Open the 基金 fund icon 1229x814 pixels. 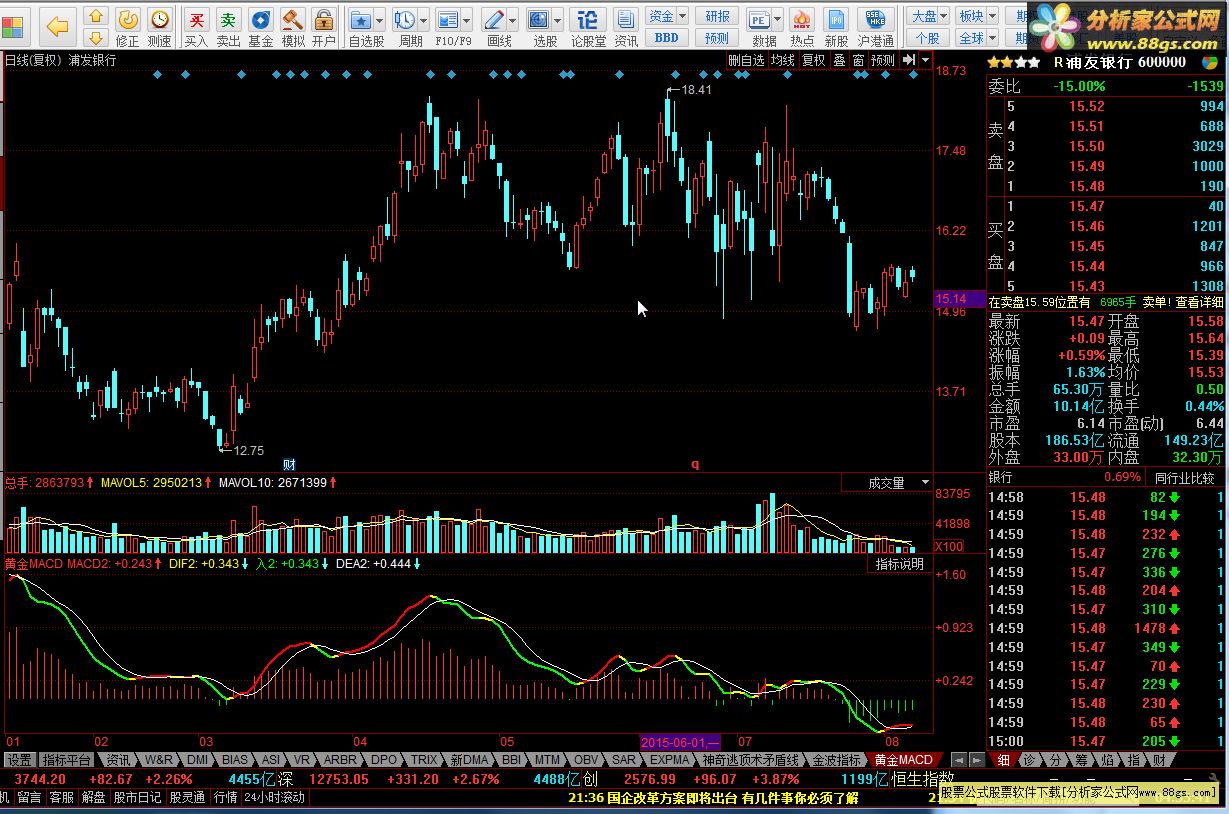(261, 27)
